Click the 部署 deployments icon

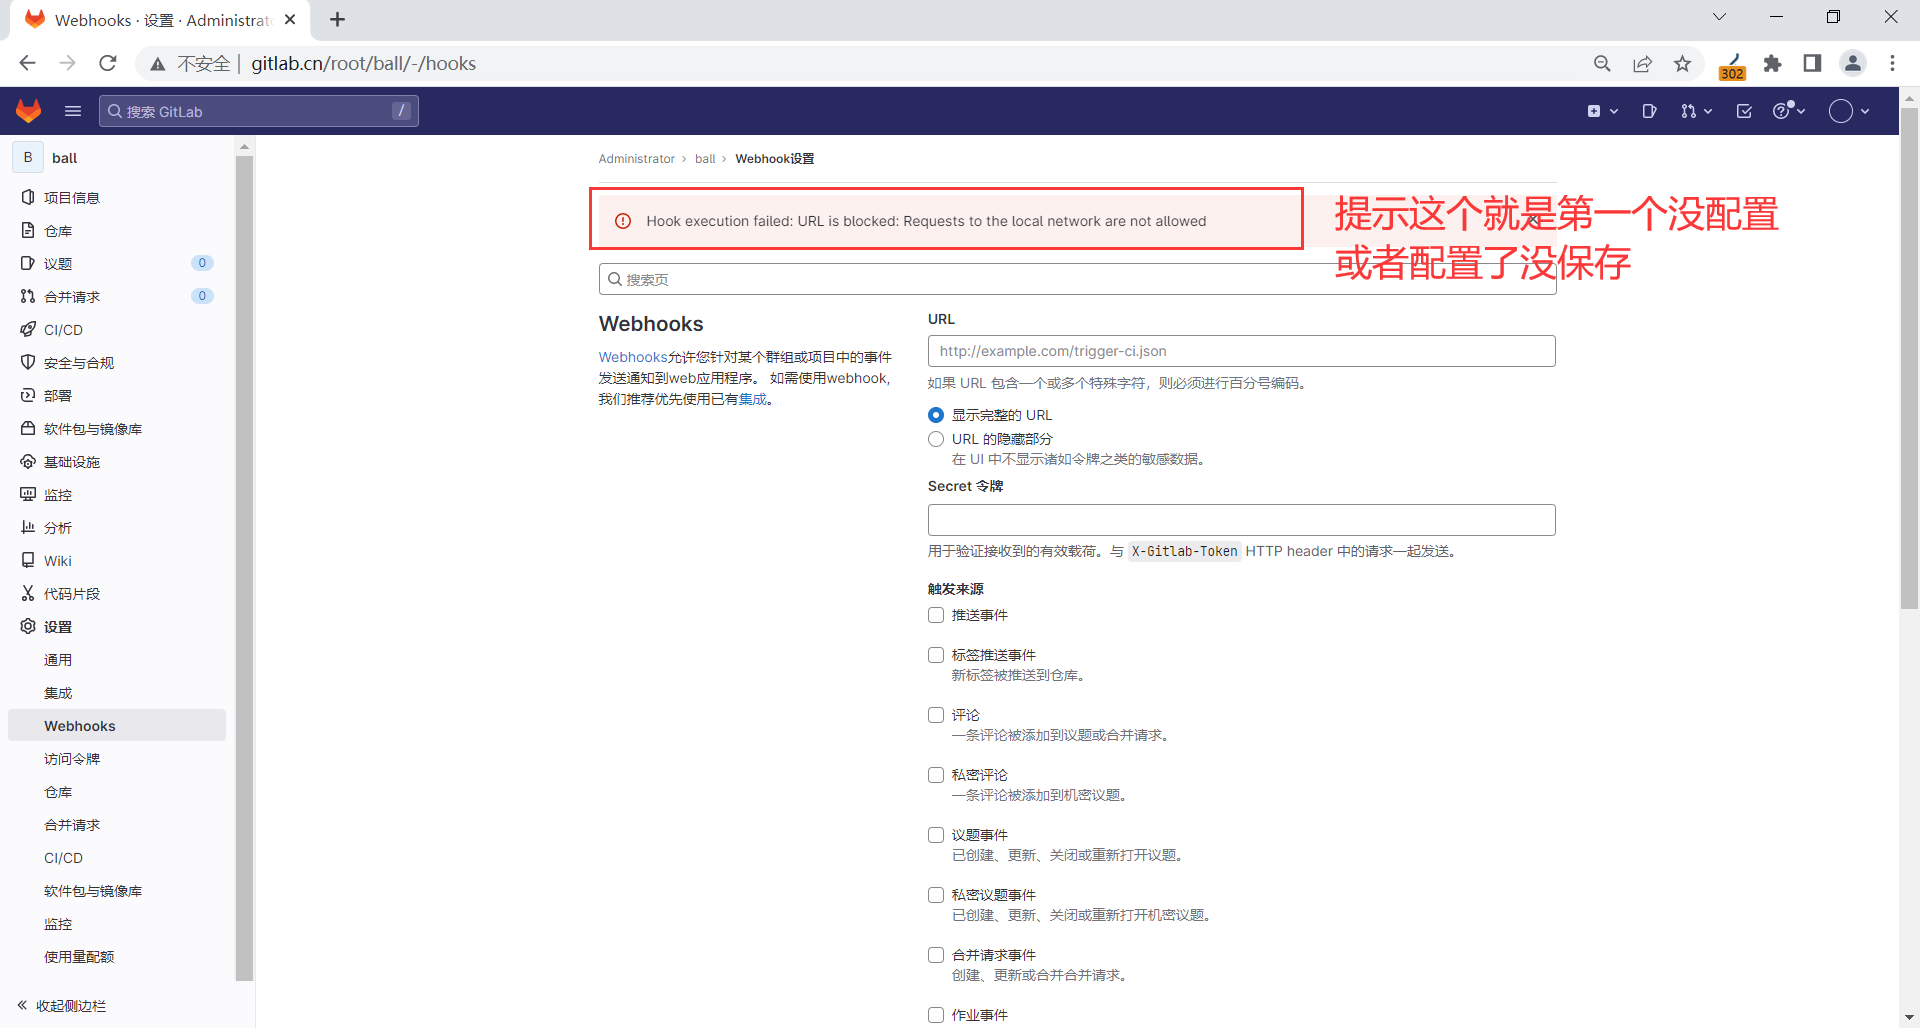(28, 395)
